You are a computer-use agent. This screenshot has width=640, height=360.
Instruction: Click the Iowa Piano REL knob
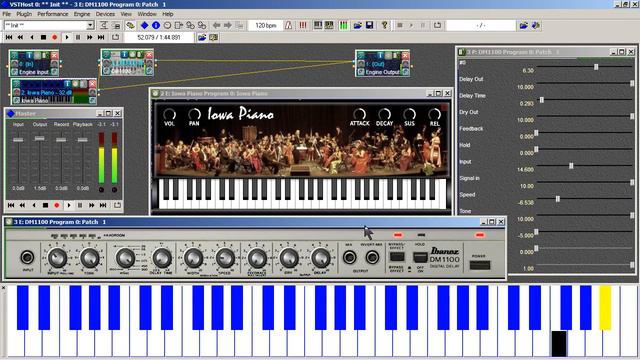coord(435,115)
